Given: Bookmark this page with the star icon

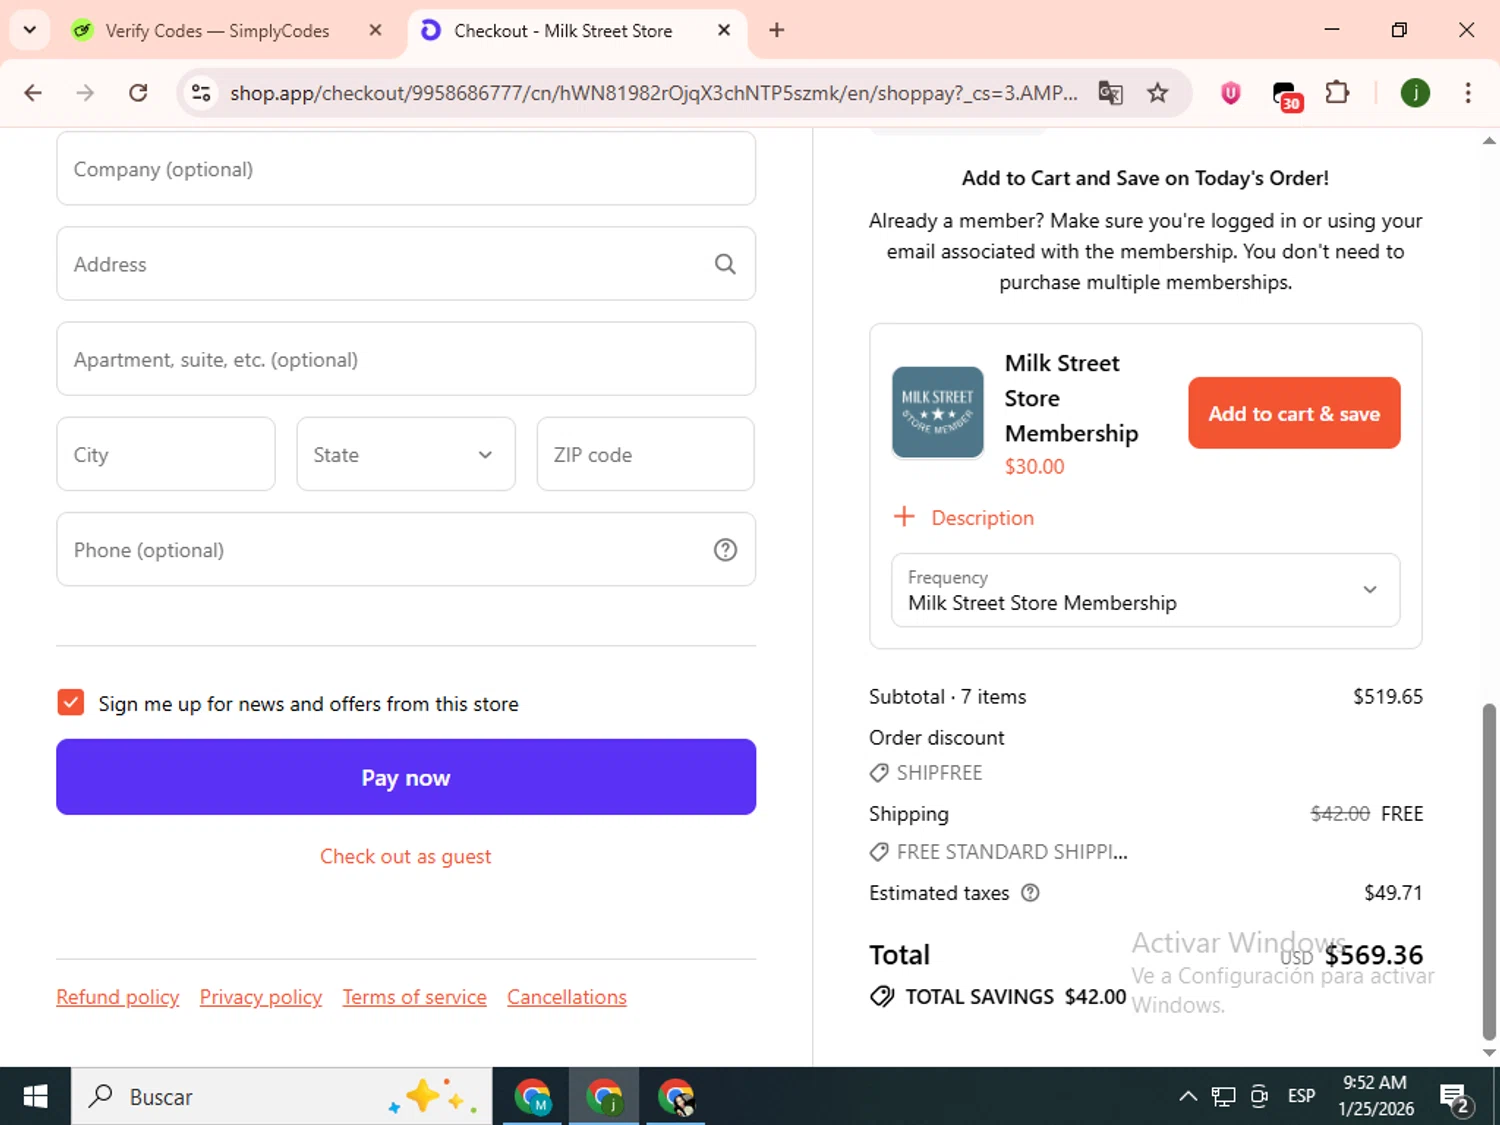Looking at the screenshot, I should click(1157, 93).
